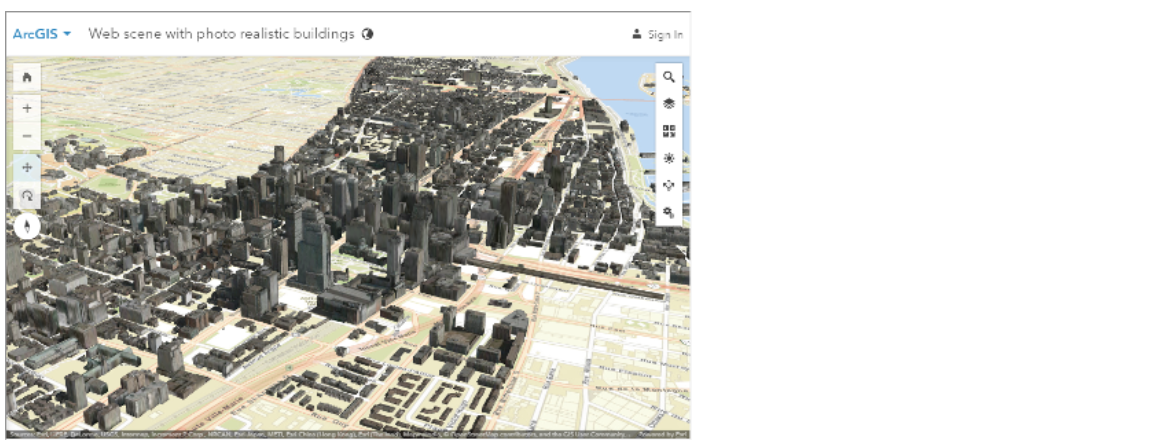Click the dropdown arrow beside ArcGIS
Viewport: 1156px width, 444px height.
67,34
